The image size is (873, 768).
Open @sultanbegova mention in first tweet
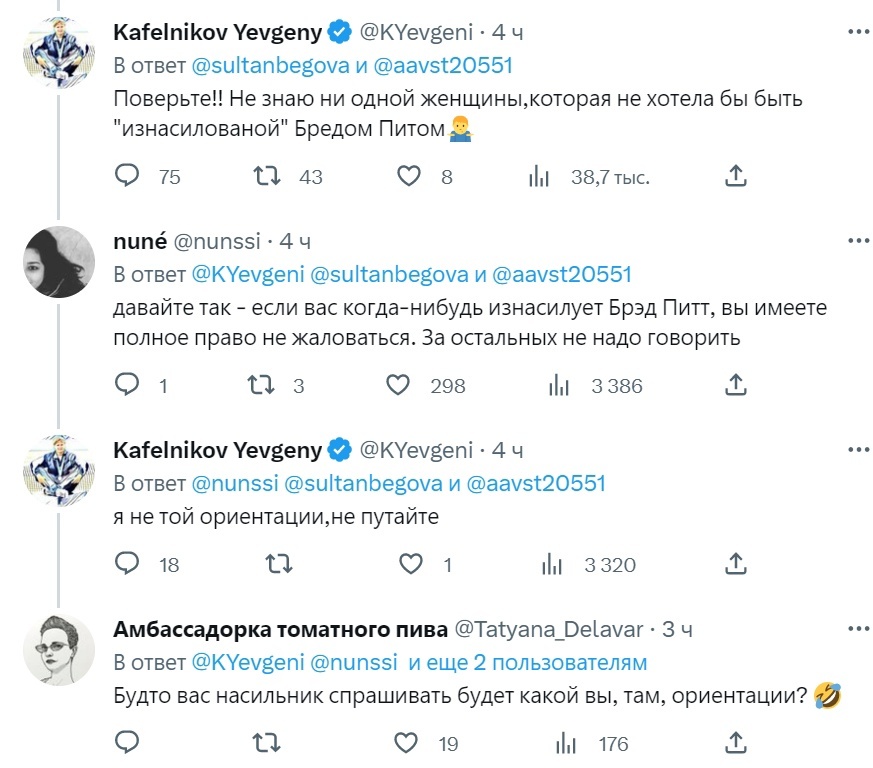point(247,66)
